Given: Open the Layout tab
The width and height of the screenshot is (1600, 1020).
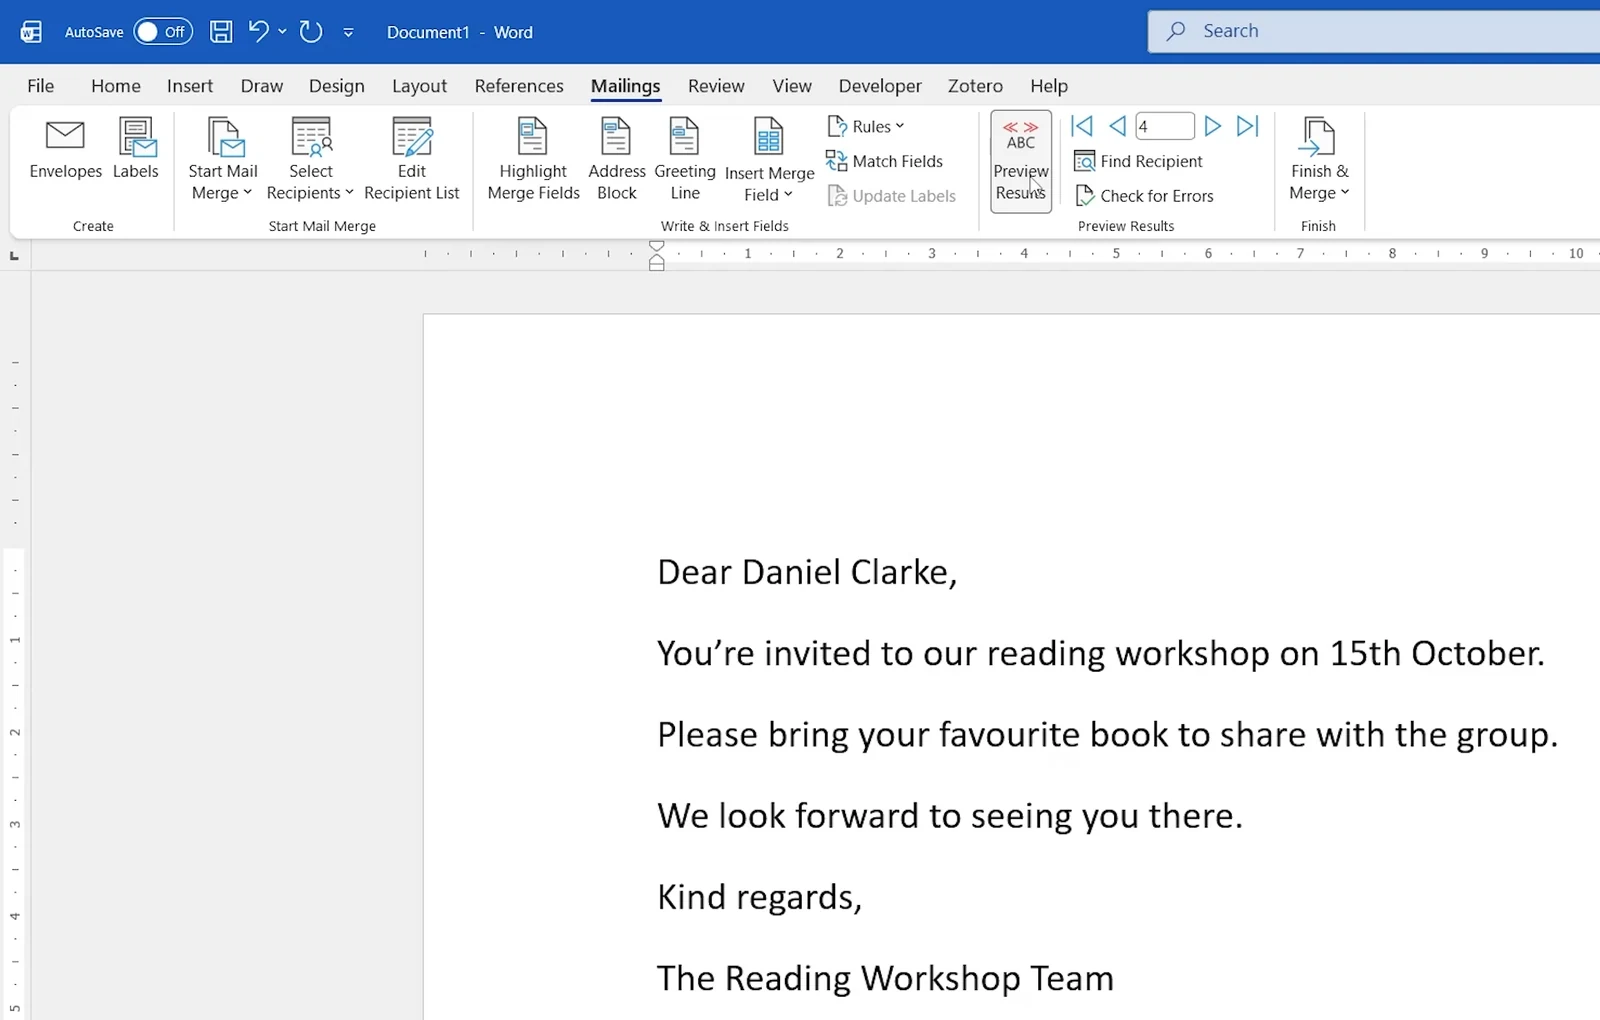Looking at the screenshot, I should pos(419,86).
